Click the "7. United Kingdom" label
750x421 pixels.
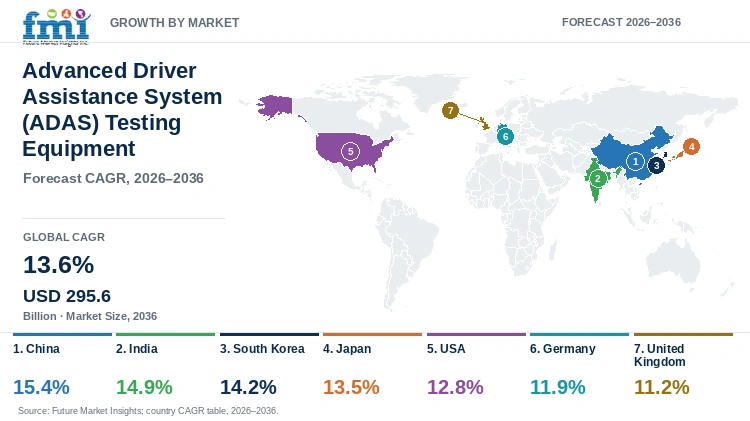(660, 355)
